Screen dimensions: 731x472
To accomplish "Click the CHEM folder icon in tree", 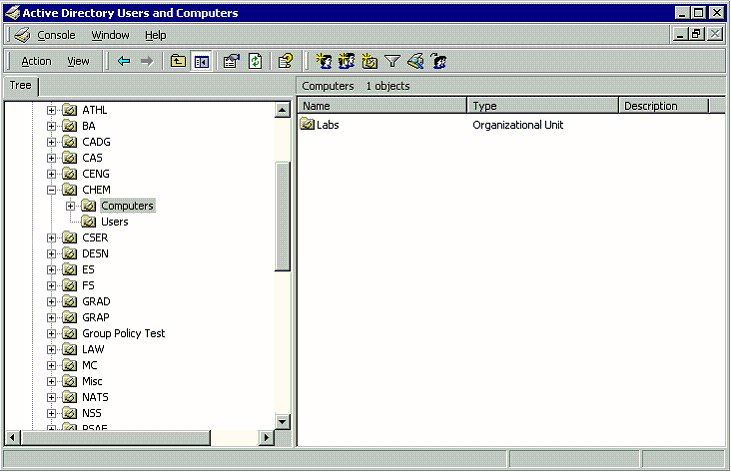I will [x=69, y=190].
